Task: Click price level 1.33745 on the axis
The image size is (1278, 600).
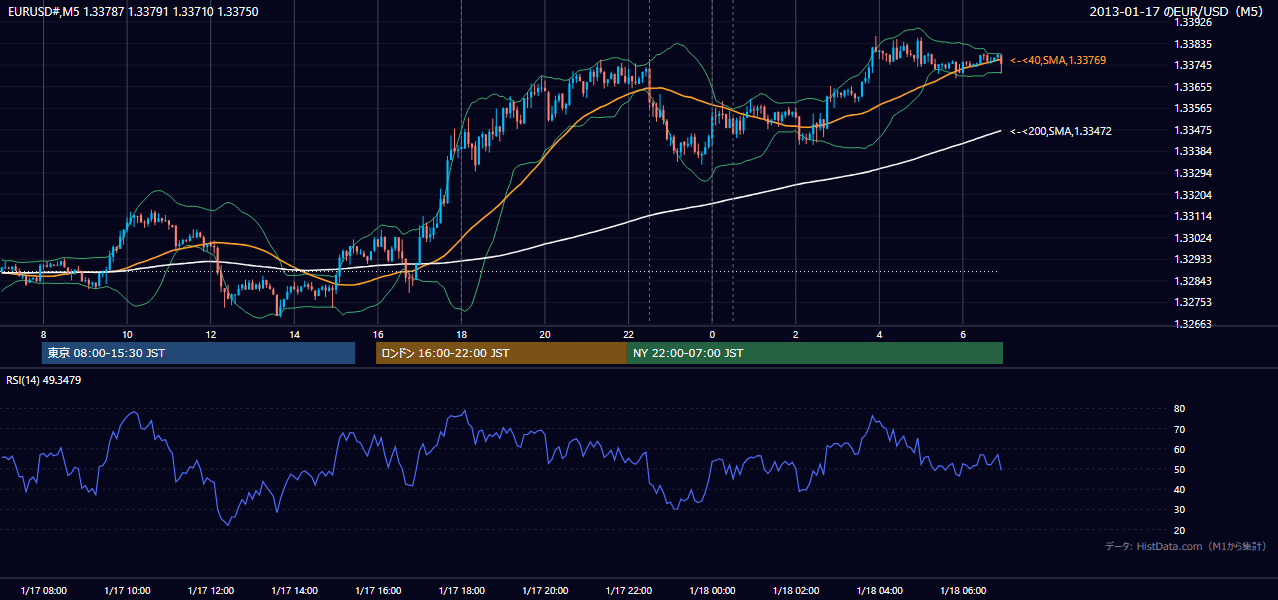Action: [x=1192, y=66]
